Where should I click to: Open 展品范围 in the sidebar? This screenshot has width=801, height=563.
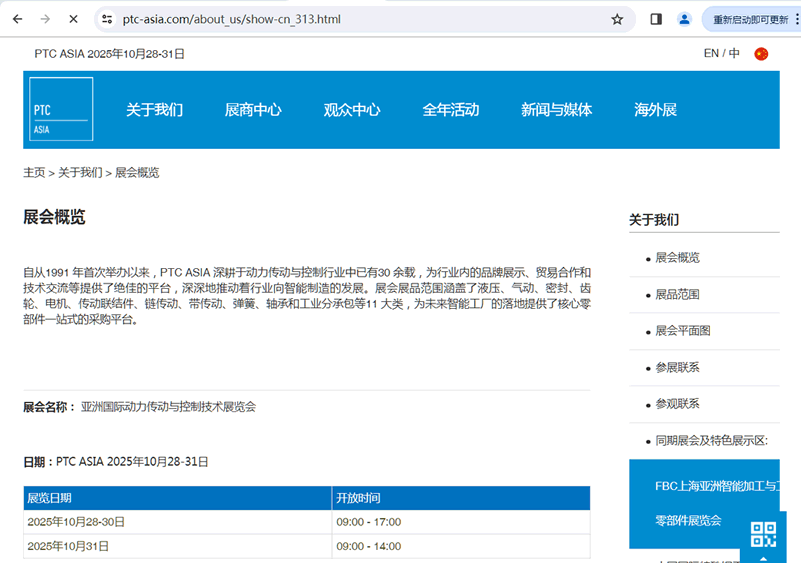[677, 294]
